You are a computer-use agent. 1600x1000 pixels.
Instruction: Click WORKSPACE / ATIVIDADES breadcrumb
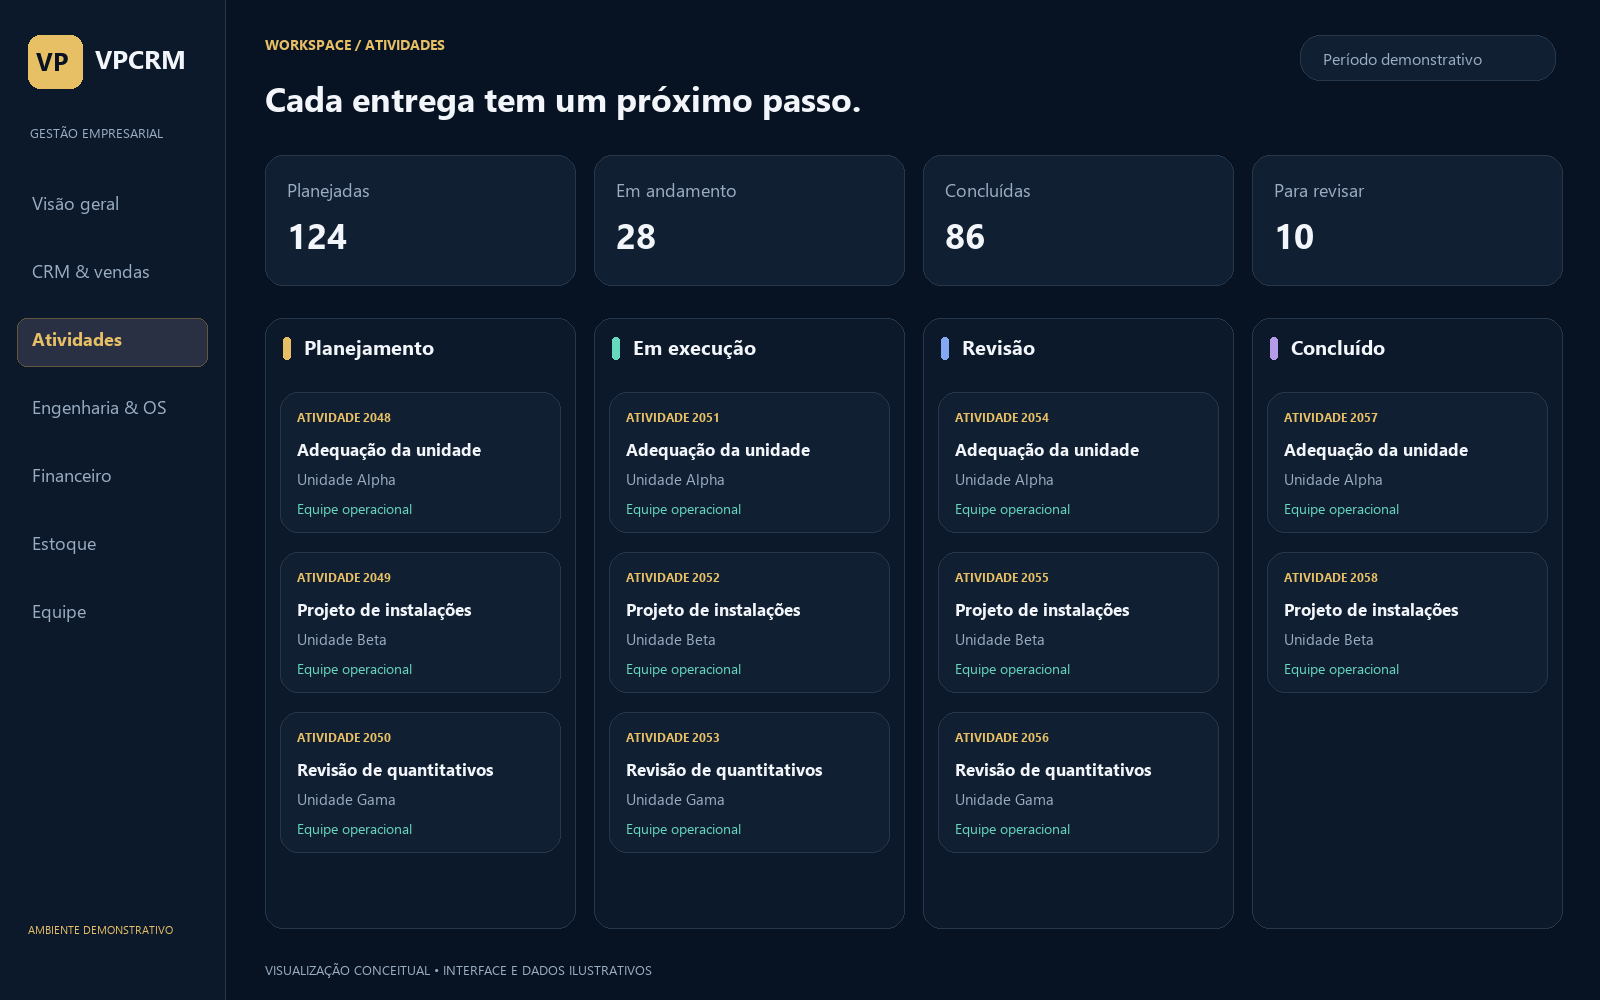coord(355,45)
